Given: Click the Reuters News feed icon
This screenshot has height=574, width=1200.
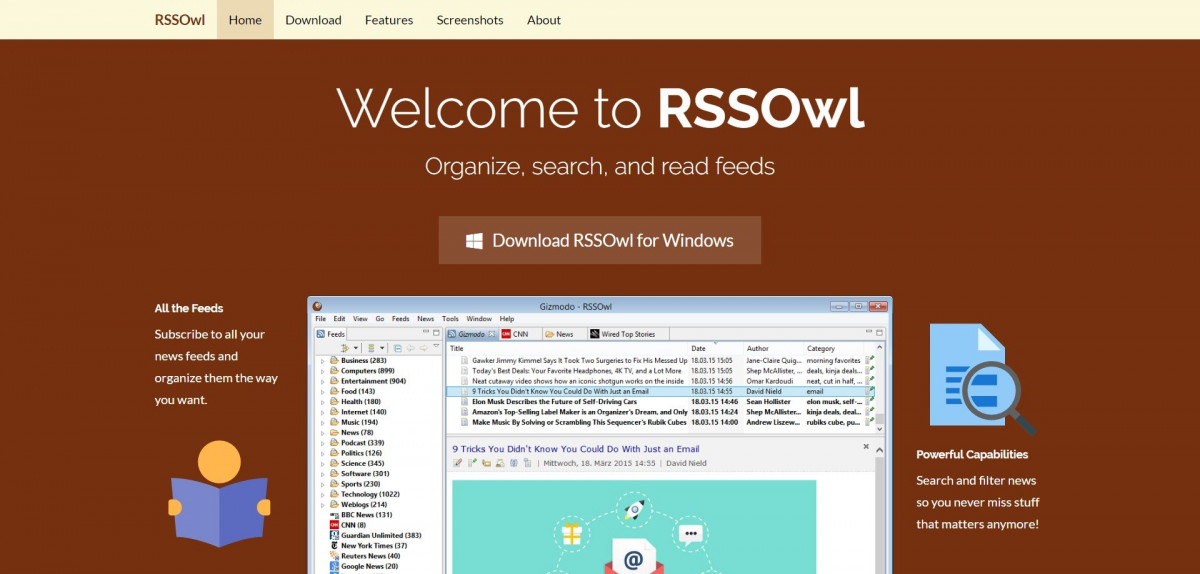Looking at the screenshot, I should point(334,556).
